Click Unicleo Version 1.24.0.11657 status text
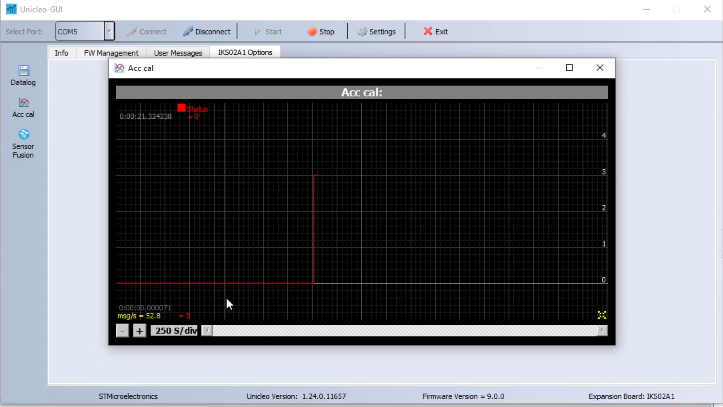 [296, 396]
